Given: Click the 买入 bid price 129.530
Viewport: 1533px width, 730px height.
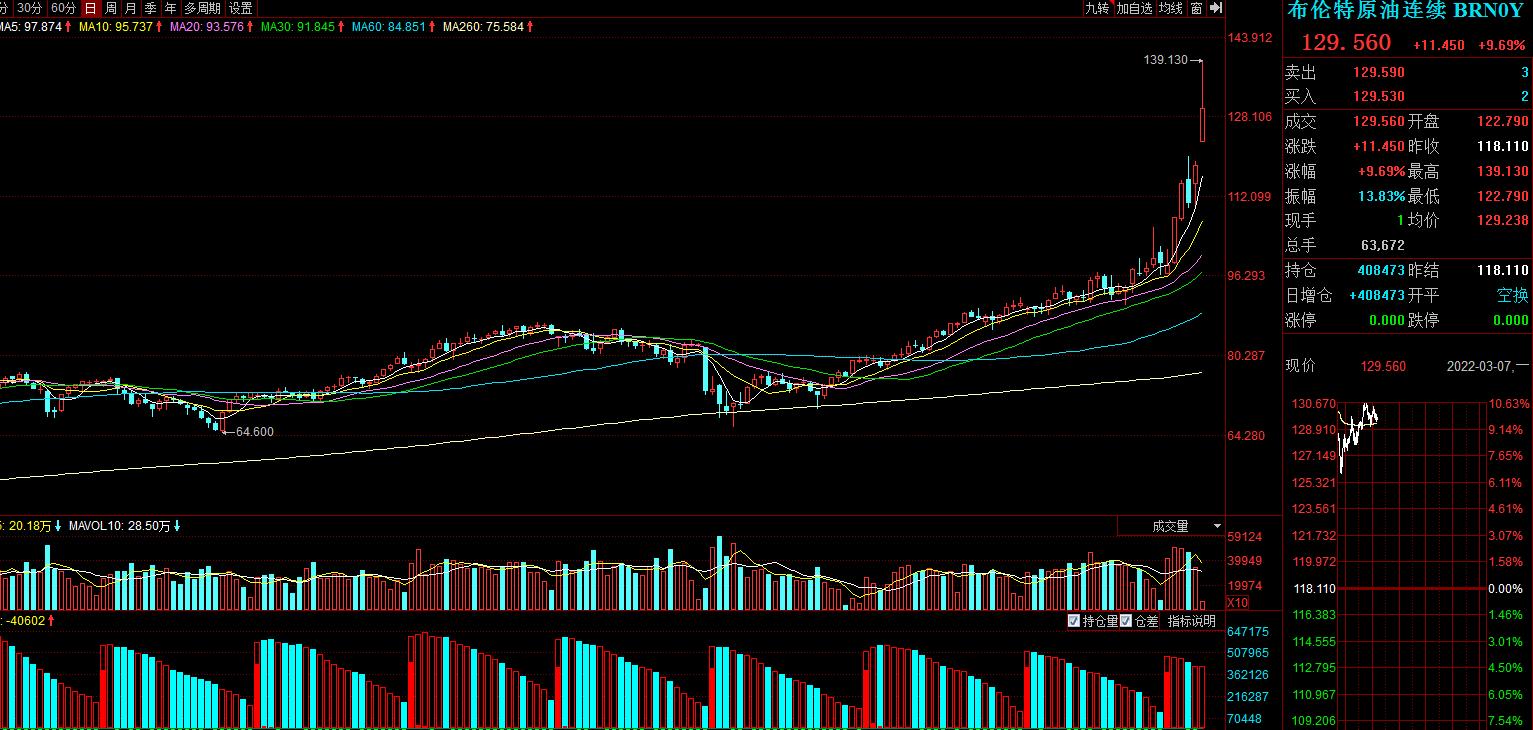Looking at the screenshot, I should [1379, 96].
